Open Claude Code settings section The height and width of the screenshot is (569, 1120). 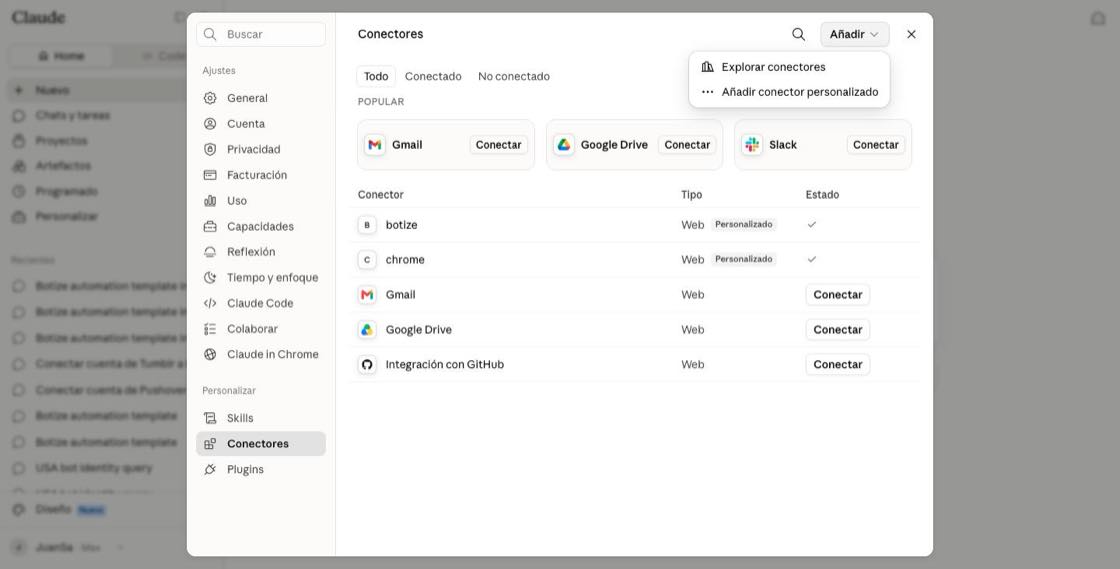pos(261,303)
